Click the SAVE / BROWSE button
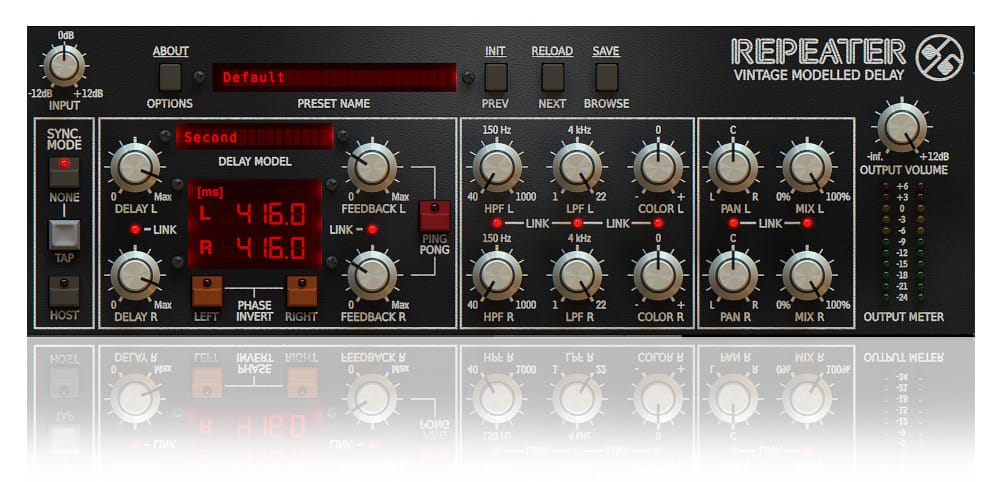The image size is (1000, 482). (x=607, y=77)
